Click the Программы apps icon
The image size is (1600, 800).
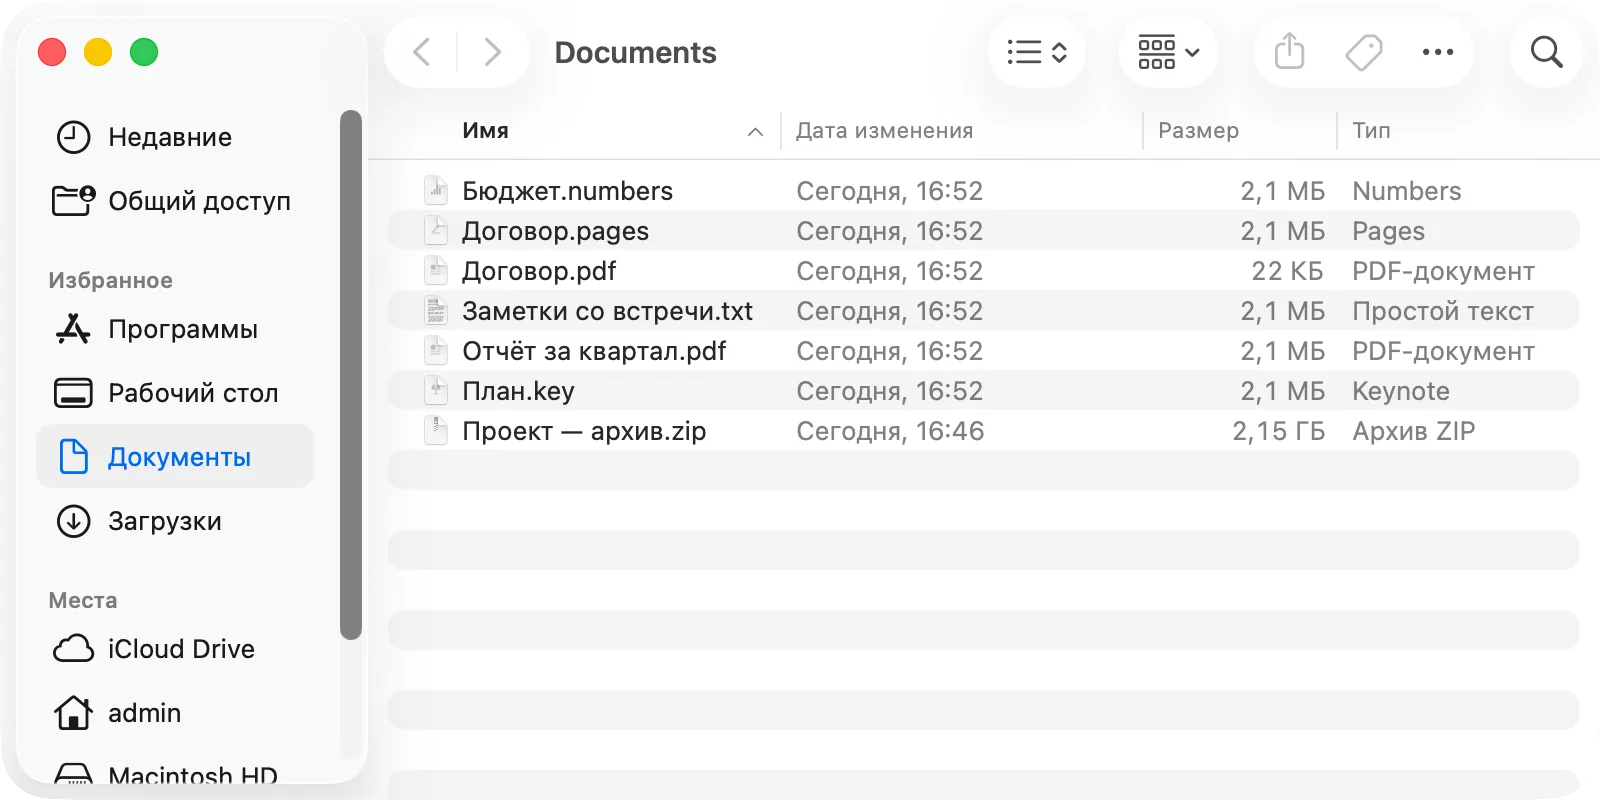pyautogui.click(x=73, y=329)
